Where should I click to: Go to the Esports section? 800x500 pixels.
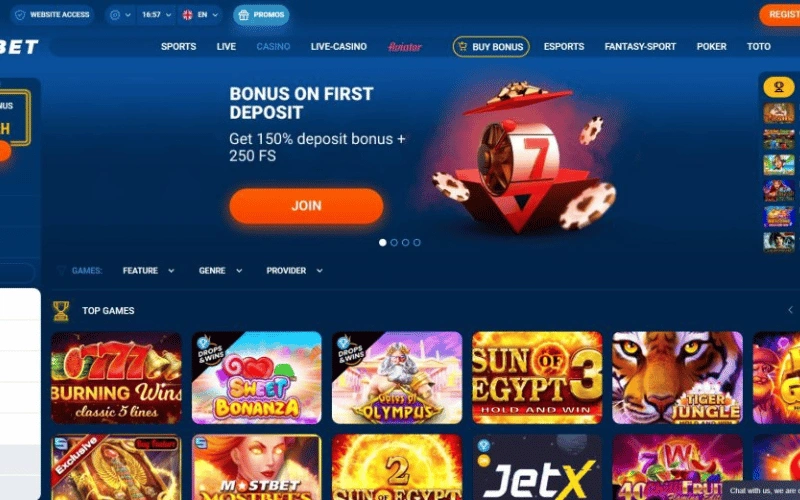pyautogui.click(x=564, y=46)
